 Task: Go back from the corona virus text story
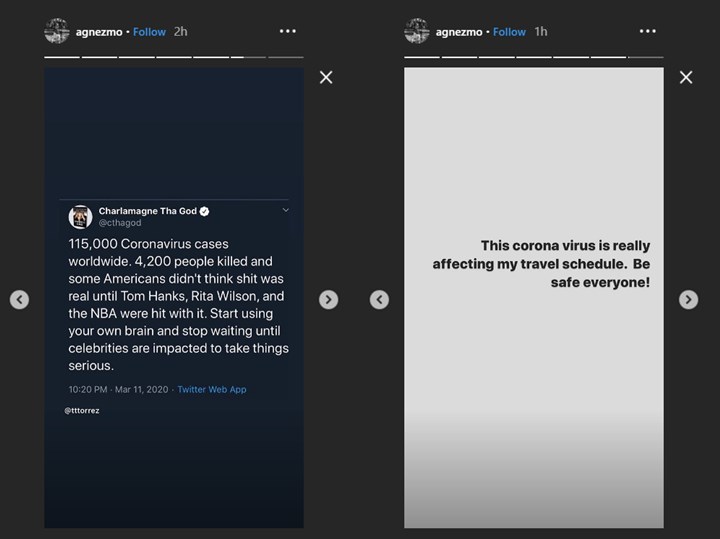click(x=379, y=299)
